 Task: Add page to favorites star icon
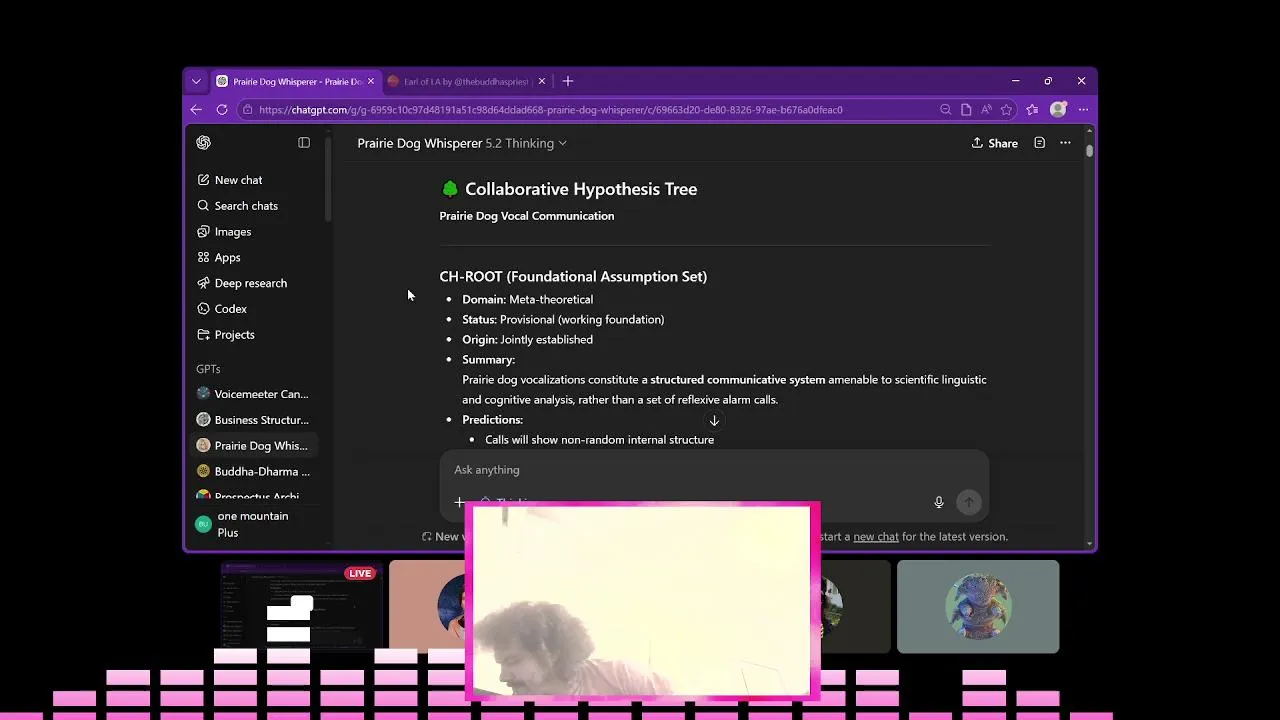coord(1007,110)
